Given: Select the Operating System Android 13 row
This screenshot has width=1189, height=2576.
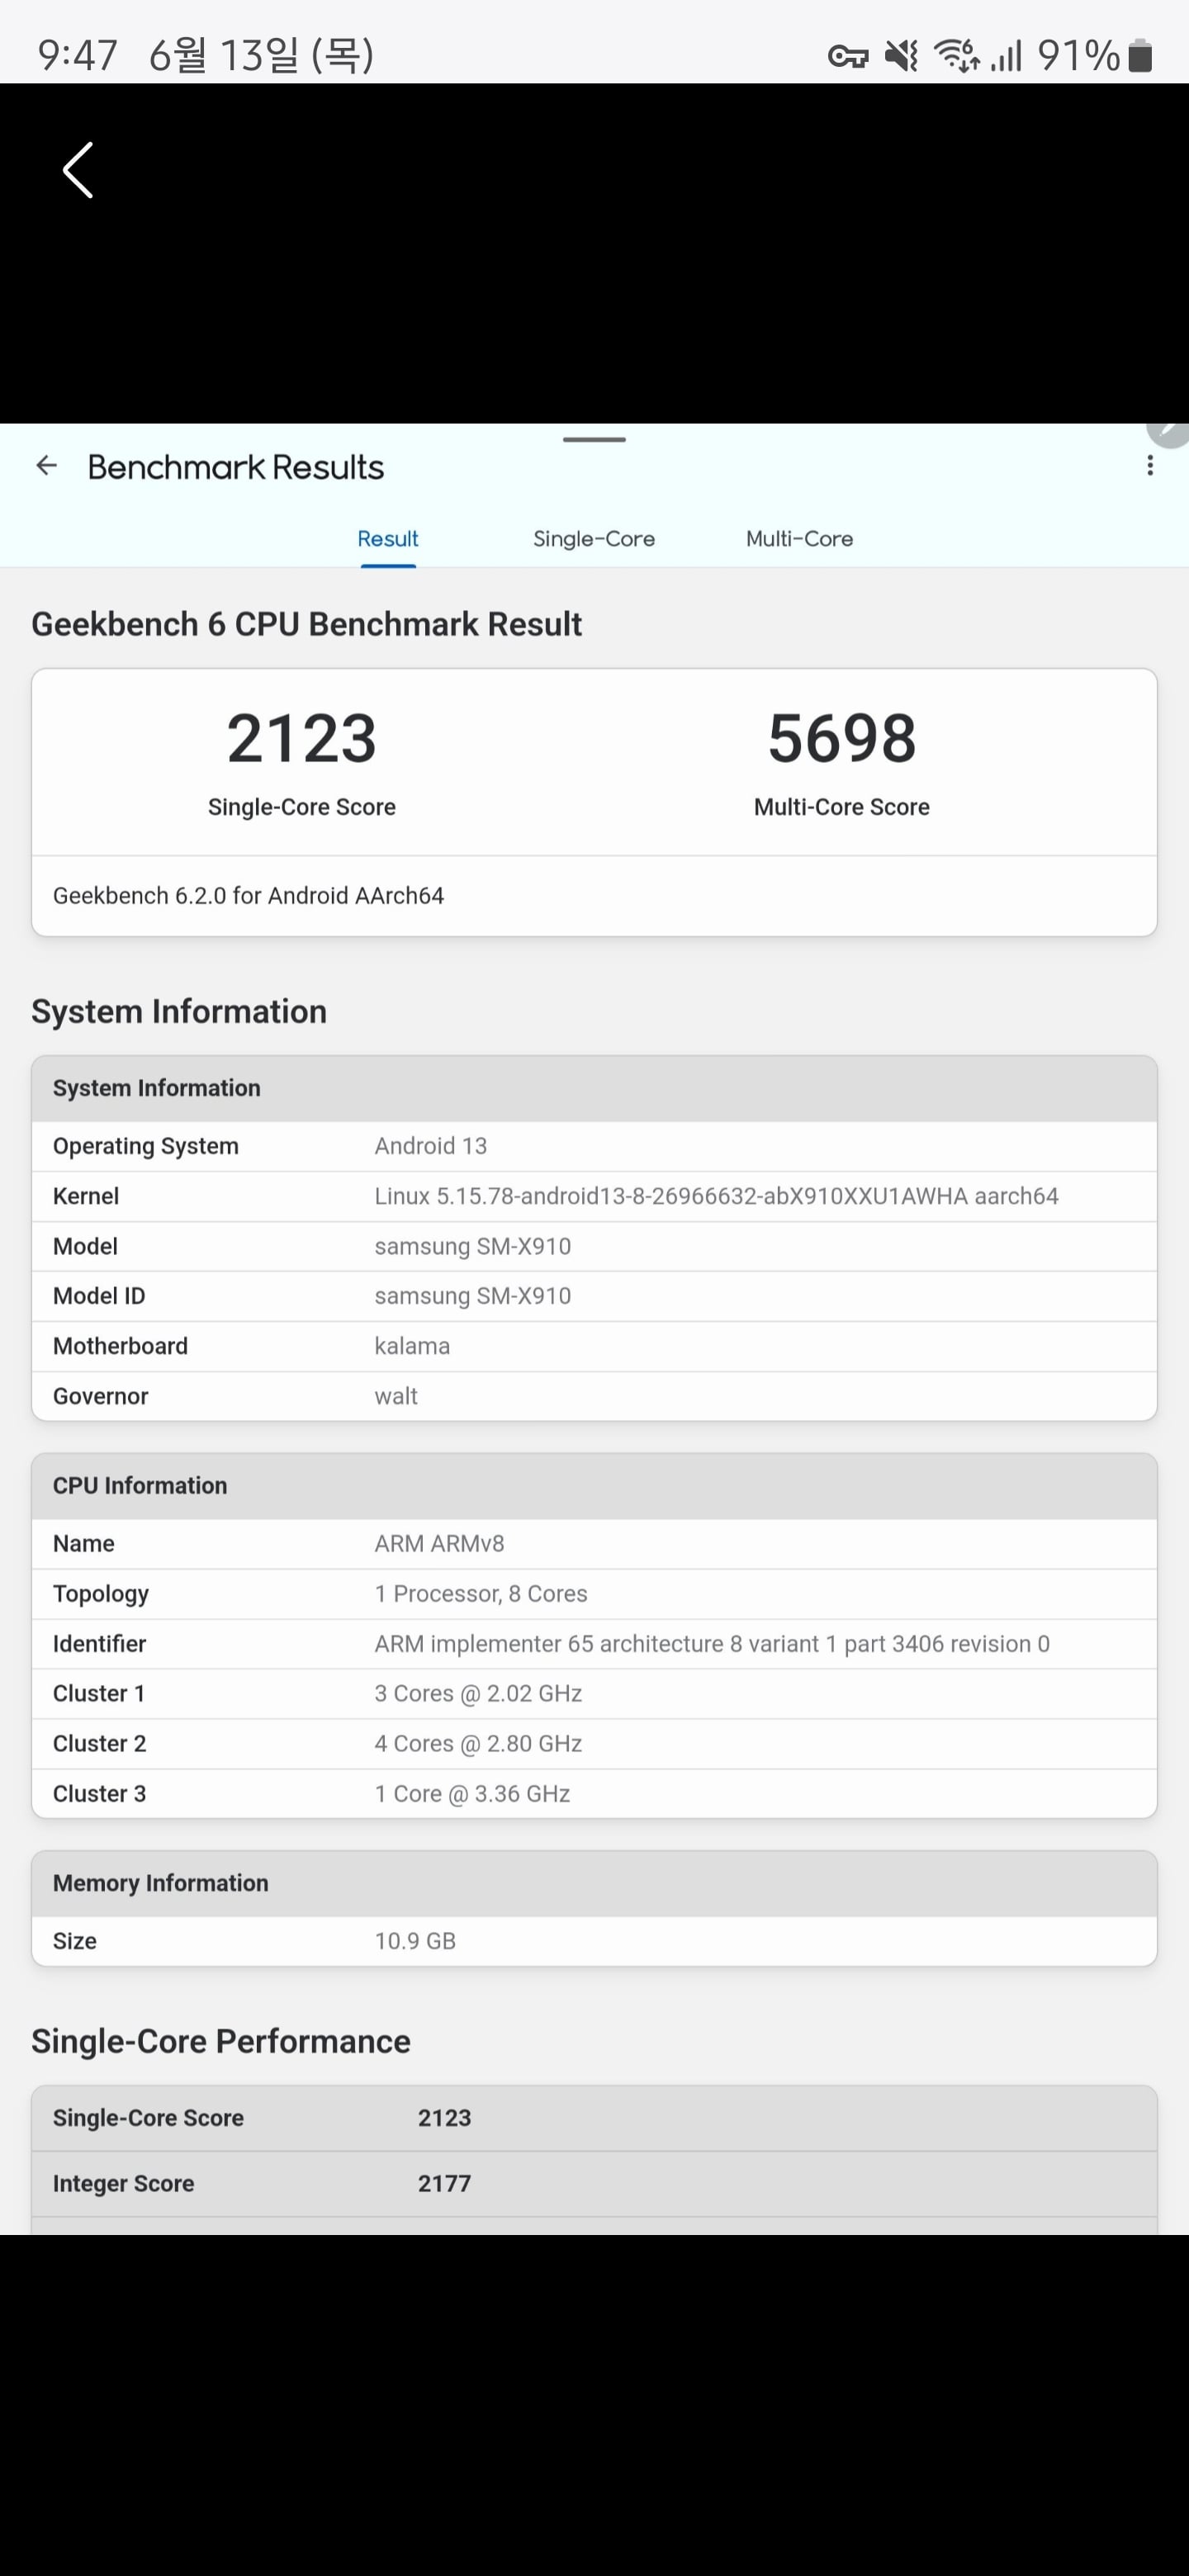Looking at the screenshot, I should (594, 1146).
